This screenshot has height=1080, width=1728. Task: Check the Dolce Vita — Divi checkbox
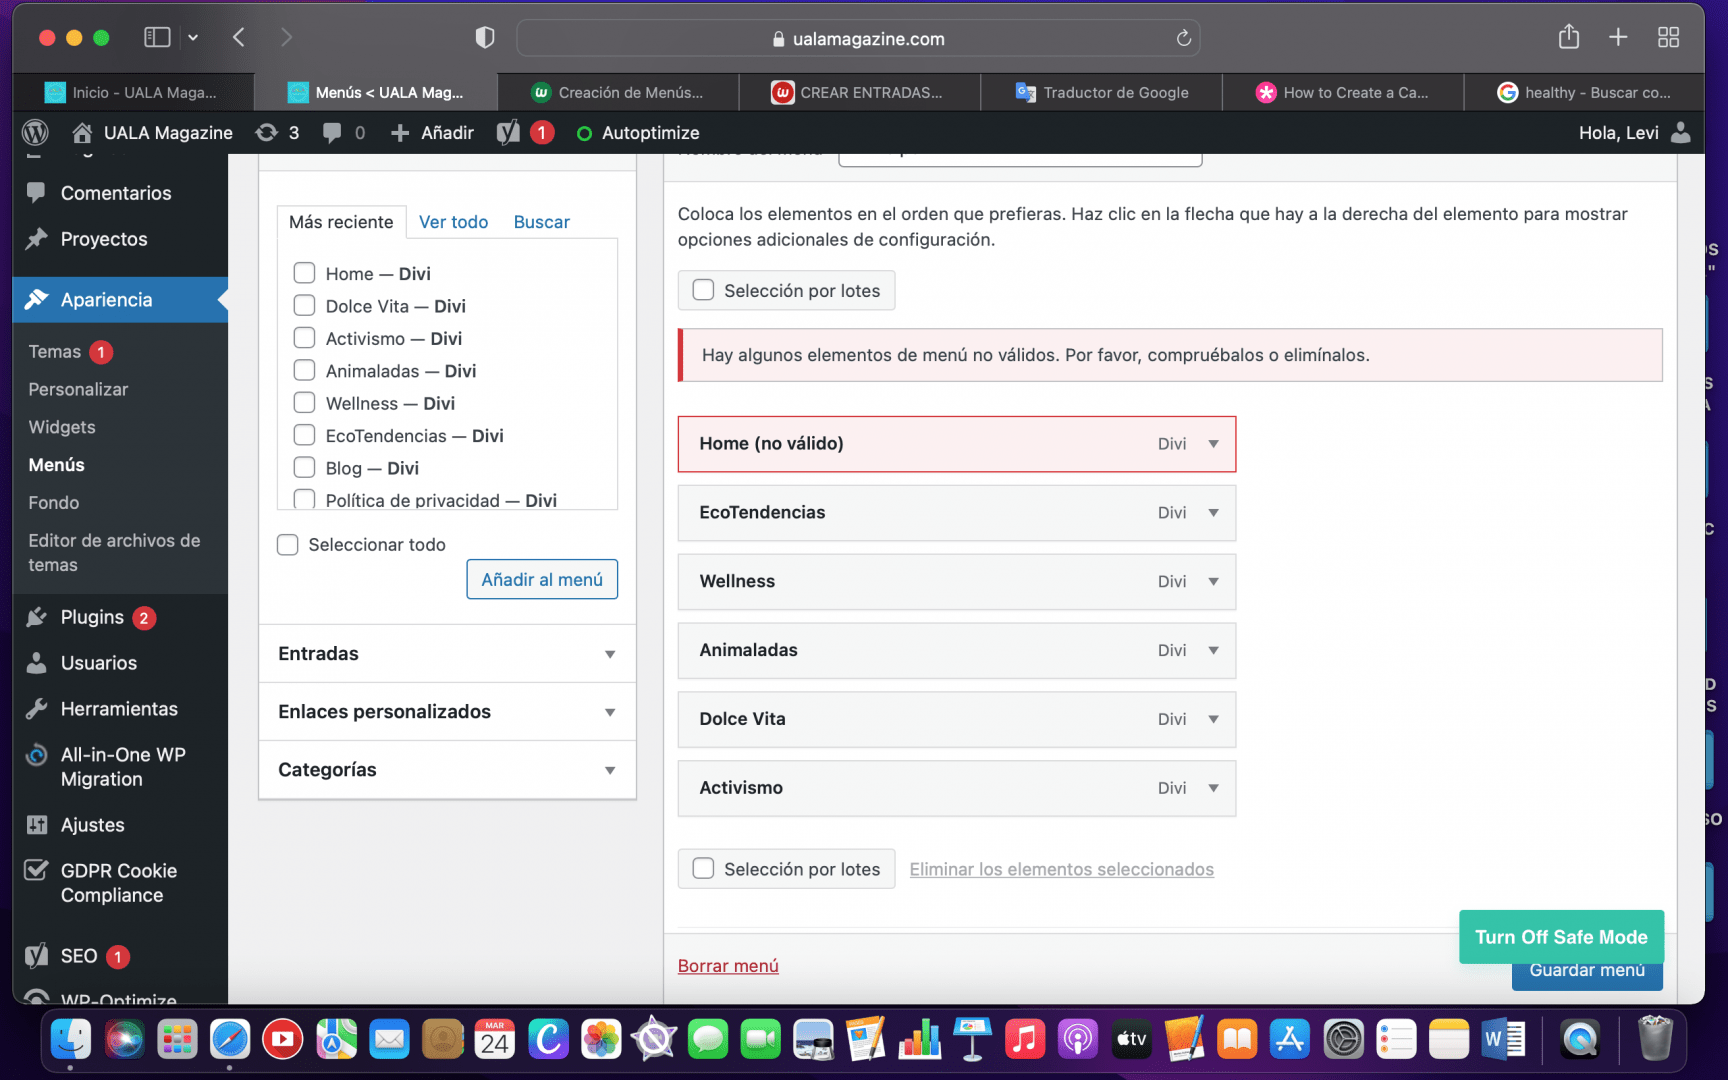click(x=304, y=305)
